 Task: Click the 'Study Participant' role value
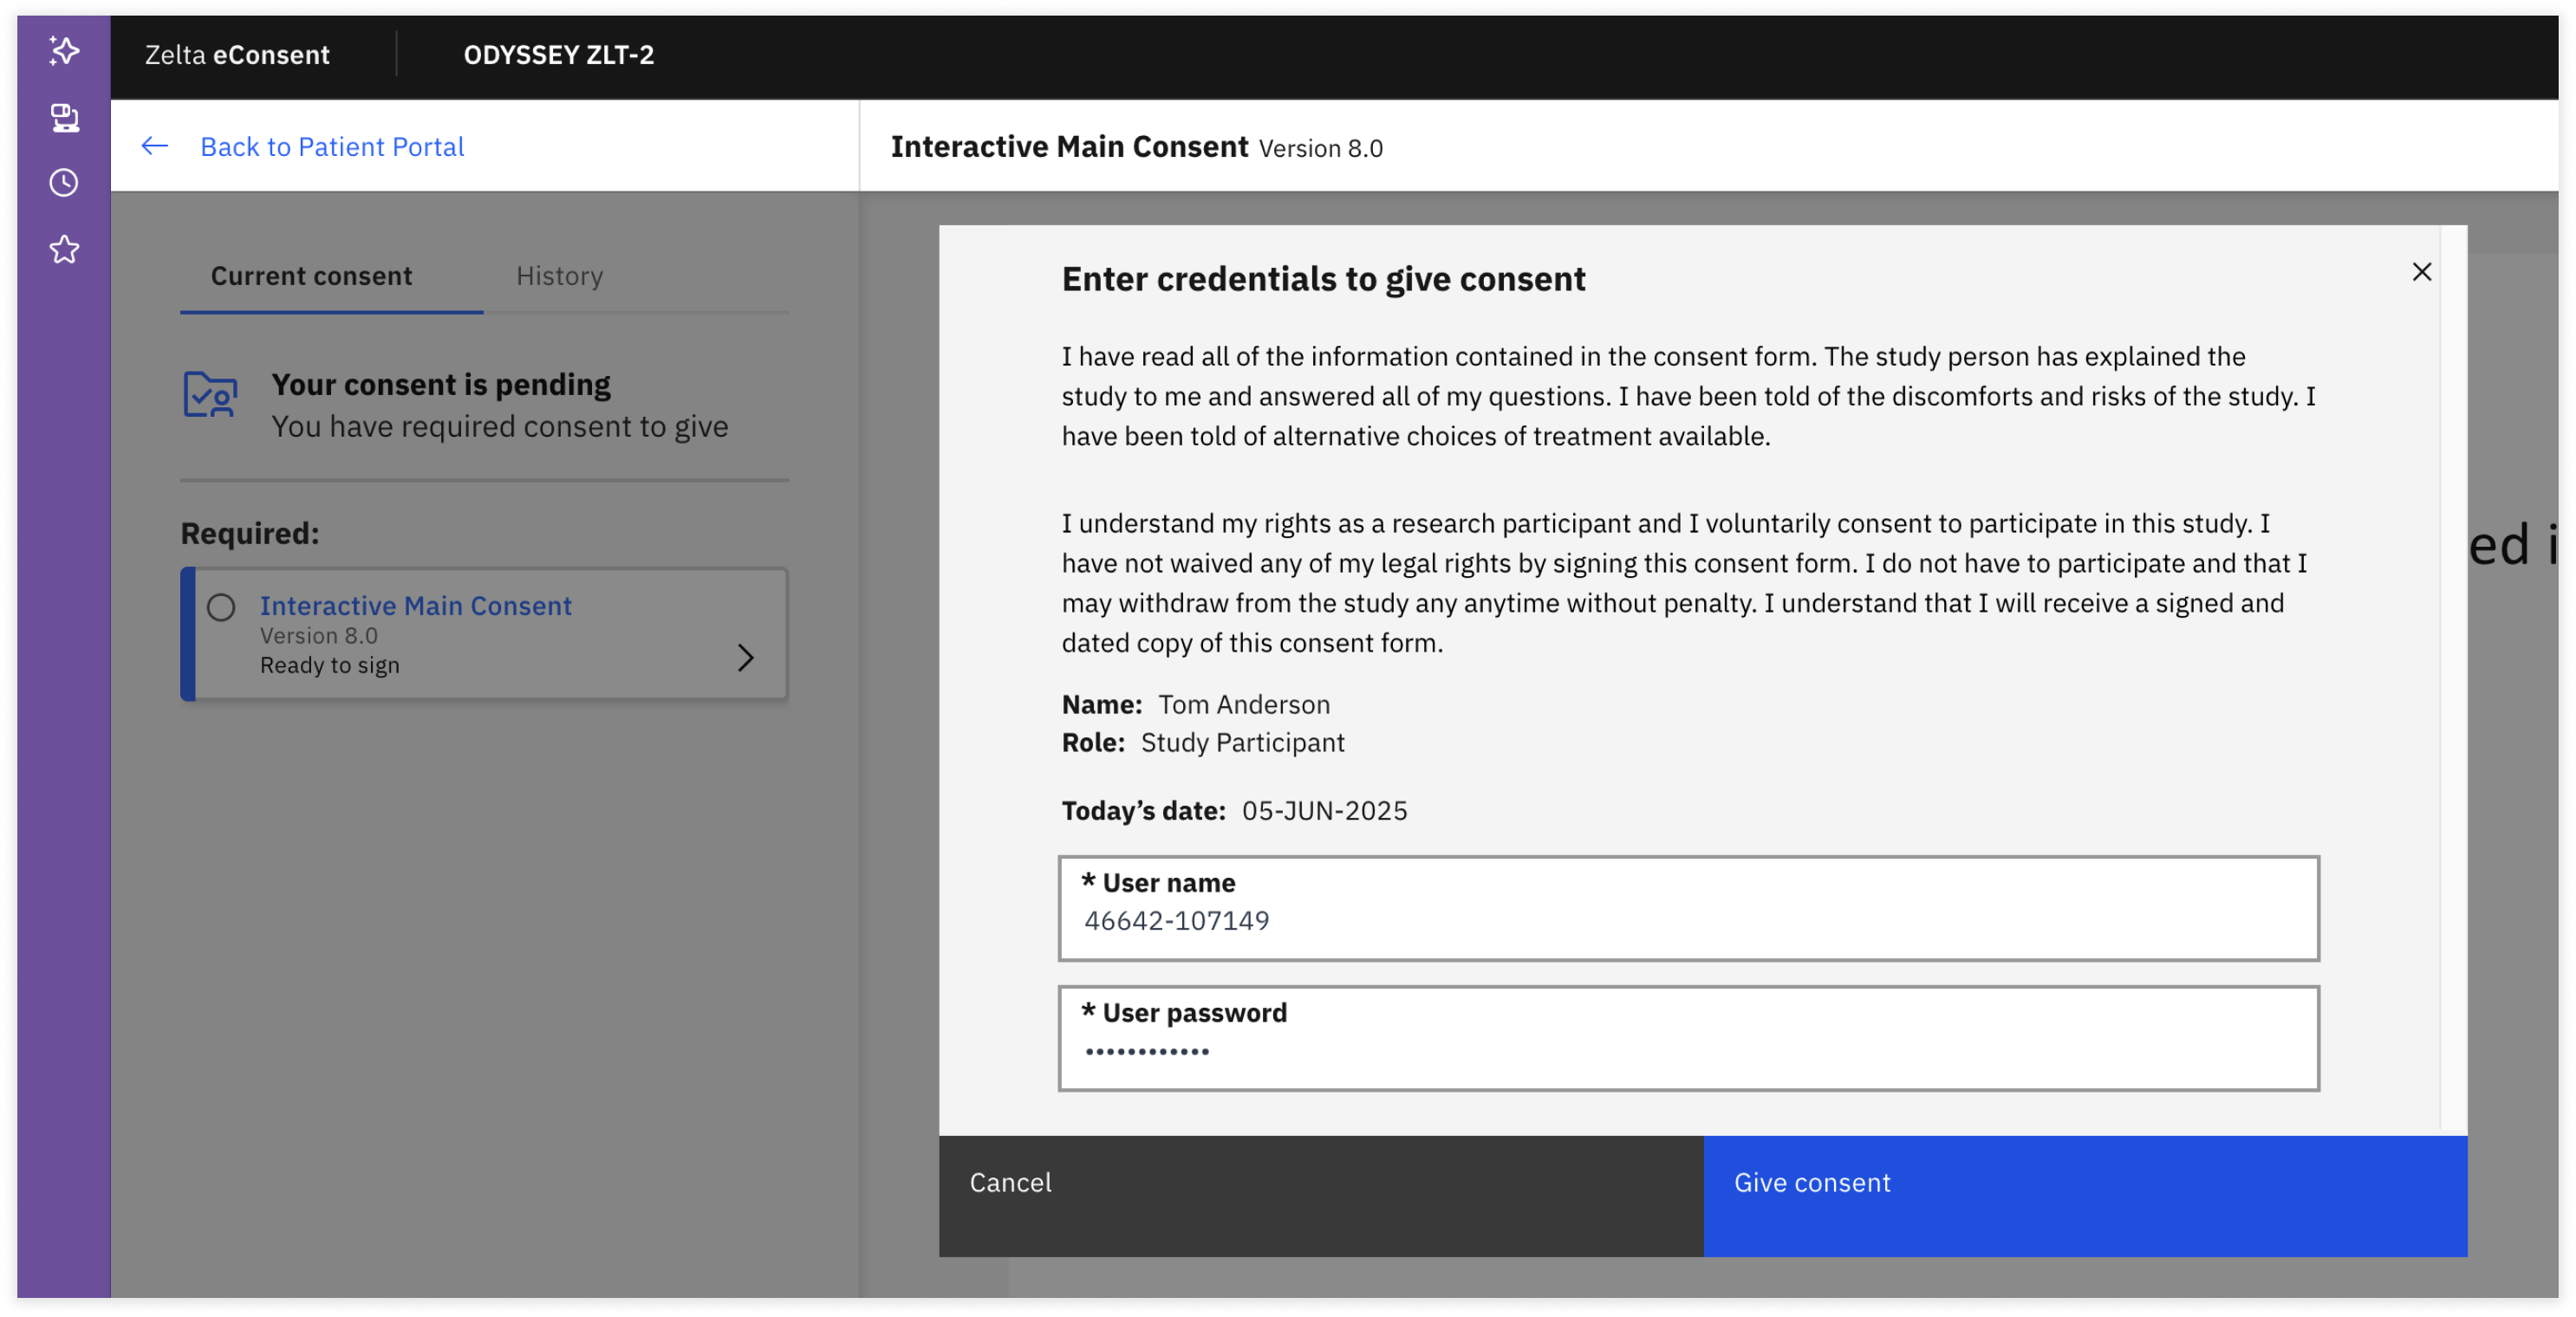[x=1242, y=742]
